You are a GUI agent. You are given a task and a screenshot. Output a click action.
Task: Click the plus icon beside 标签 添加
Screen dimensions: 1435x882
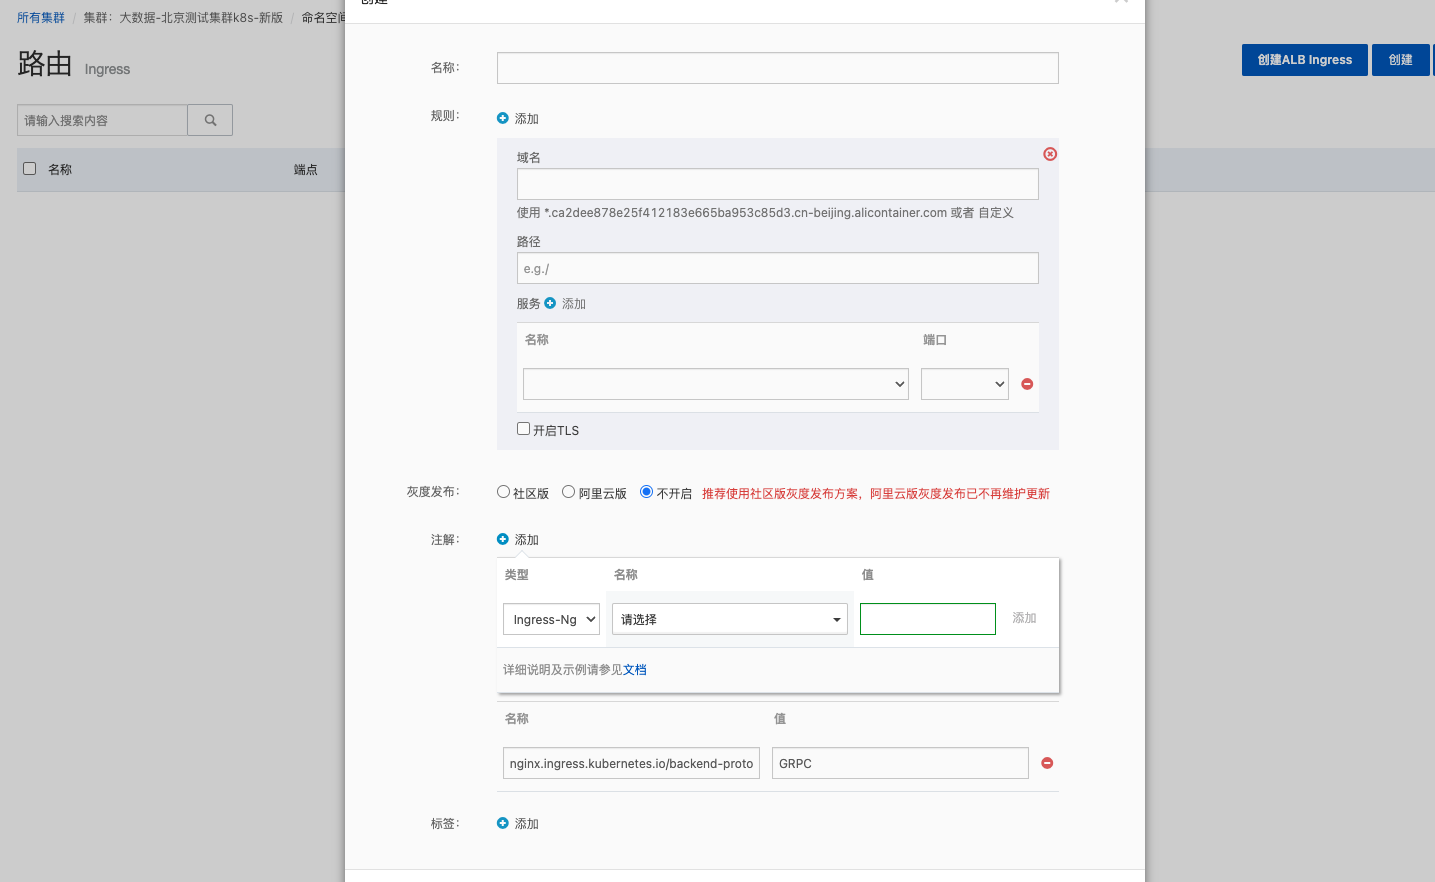pyautogui.click(x=503, y=823)
